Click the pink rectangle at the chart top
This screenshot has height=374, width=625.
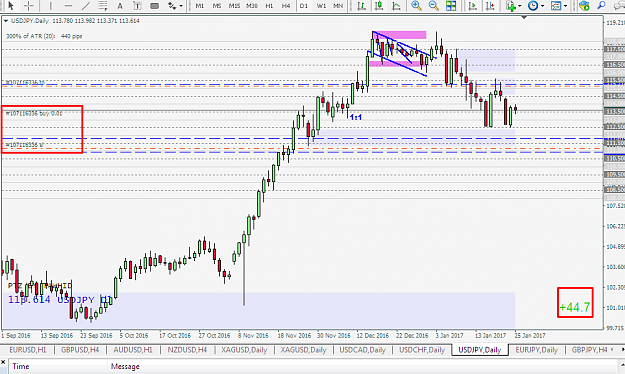399,35
